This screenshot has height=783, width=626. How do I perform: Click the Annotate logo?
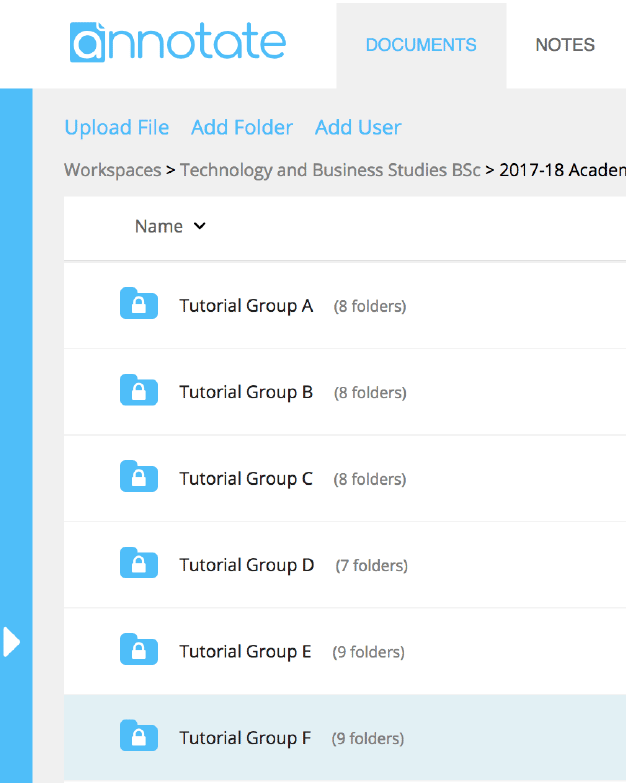pos(178,42)
